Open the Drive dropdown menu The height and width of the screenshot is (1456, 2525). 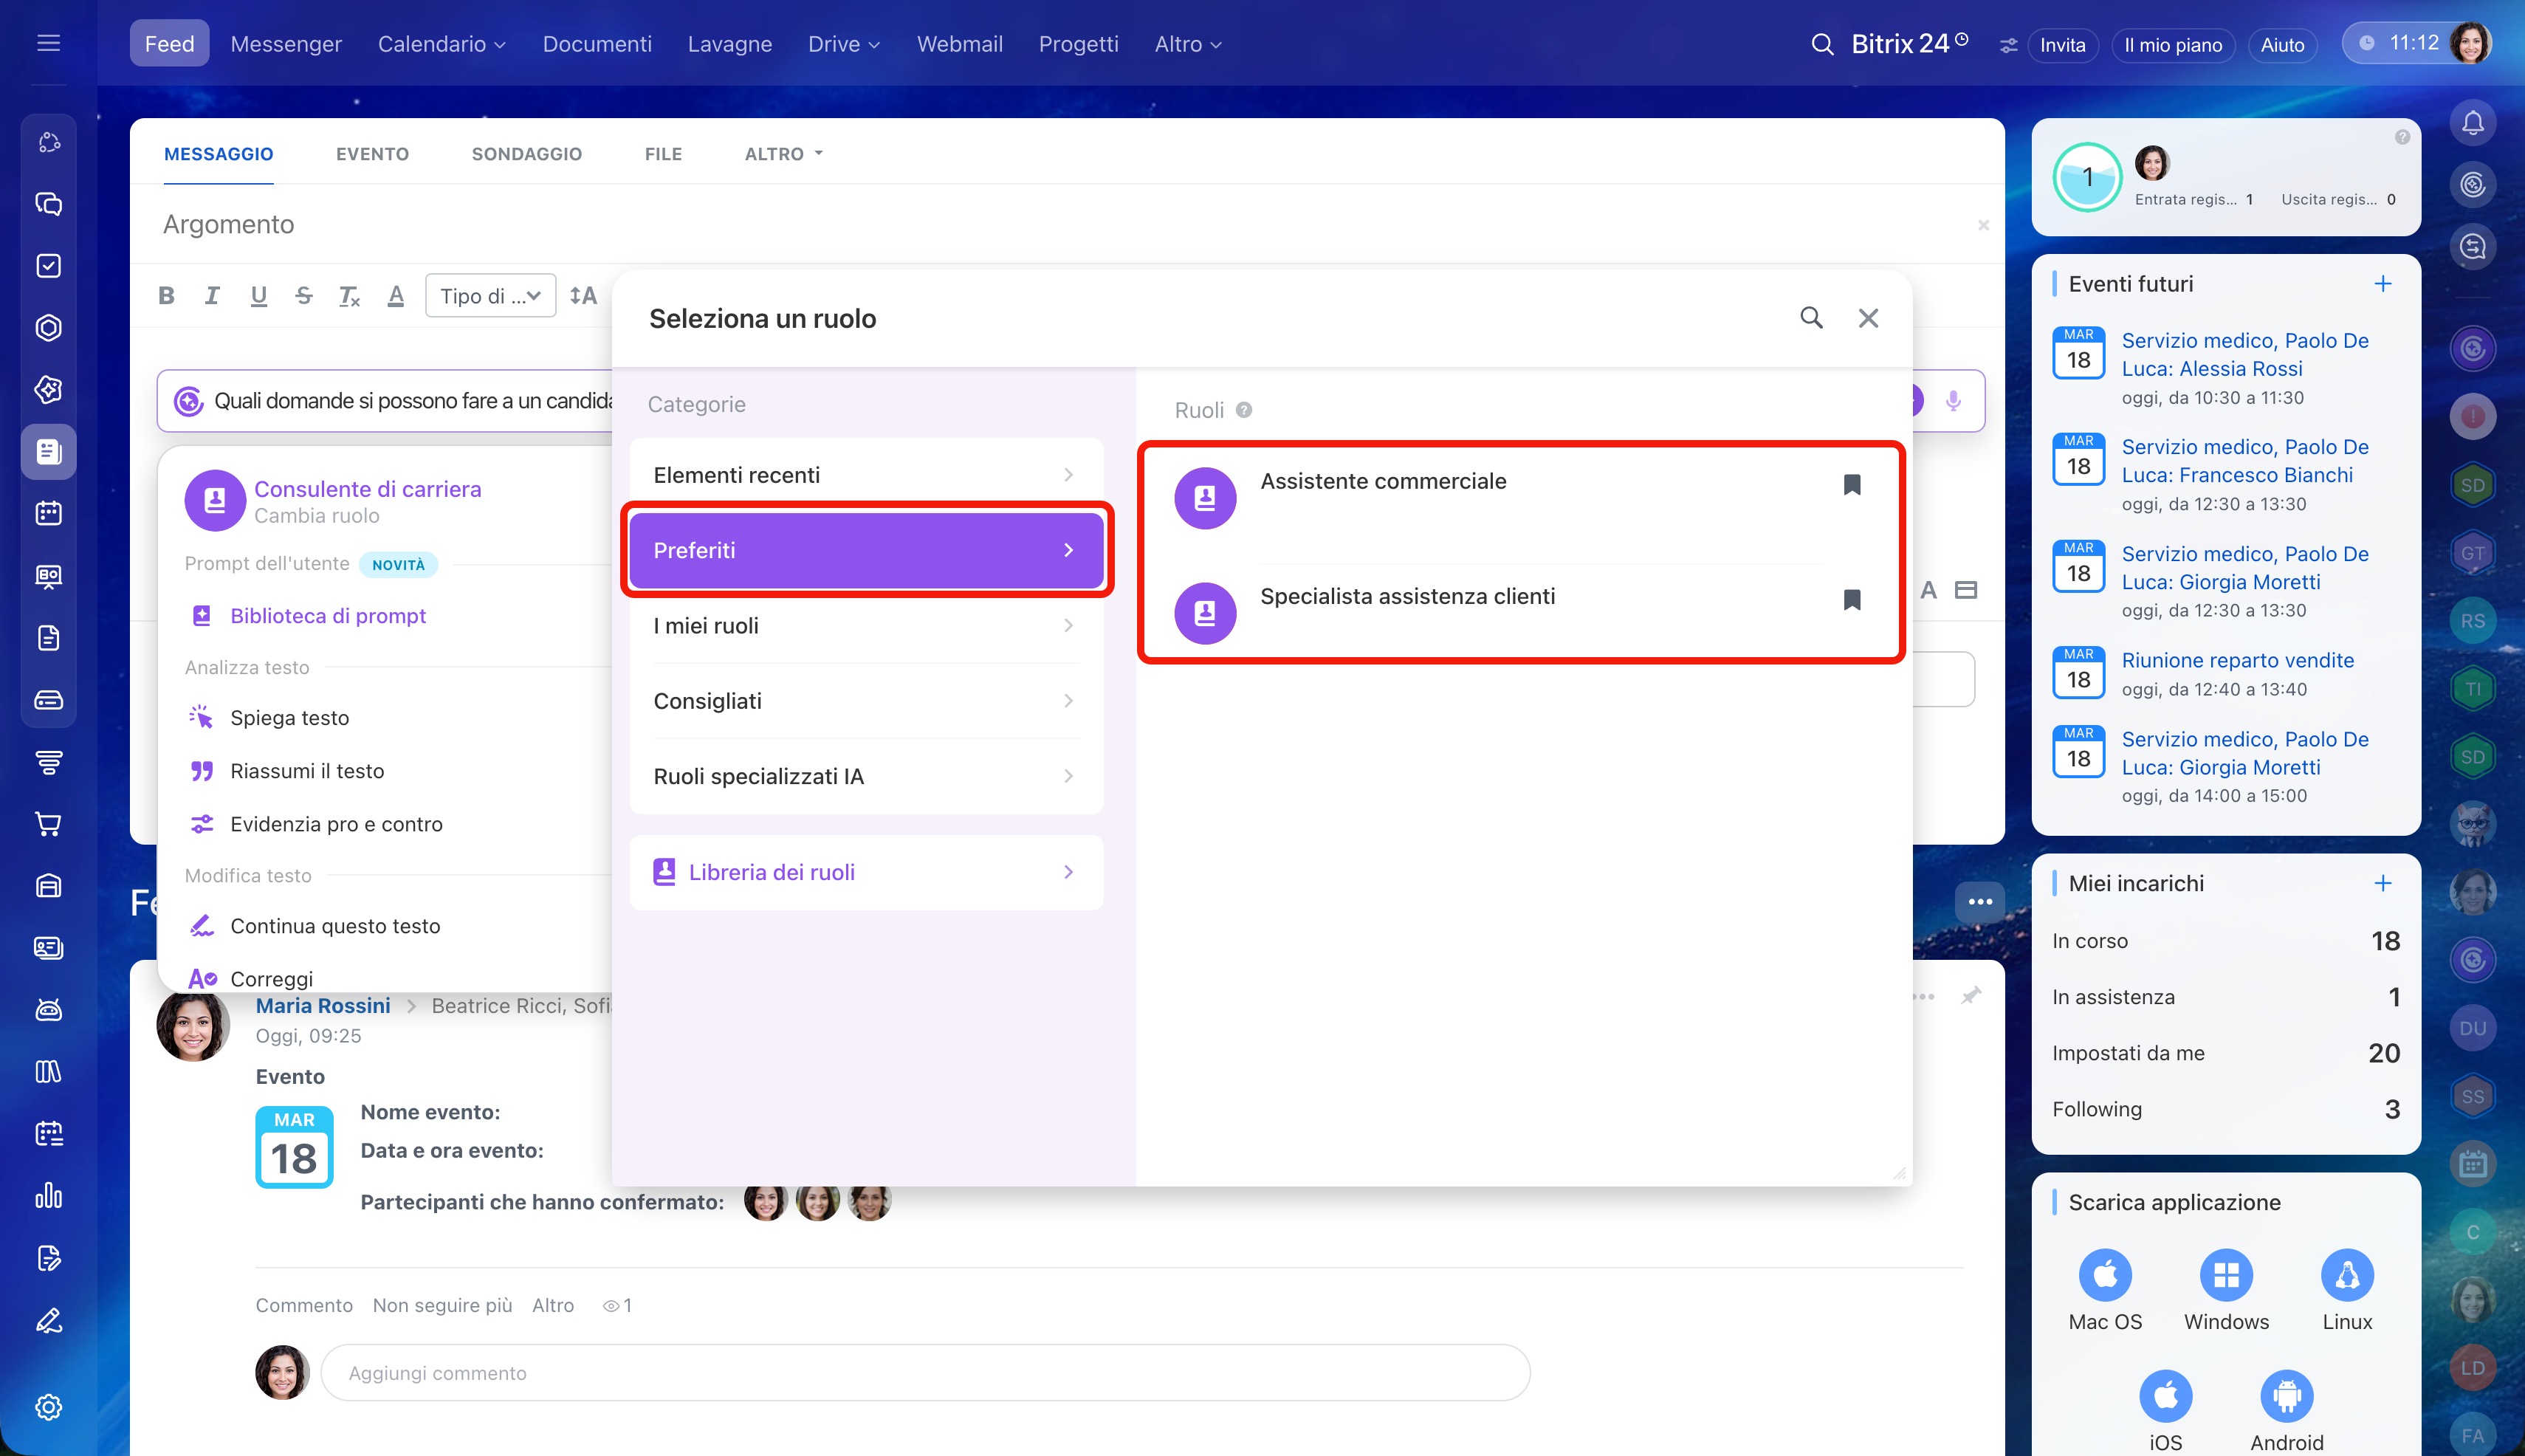[x=843, y=44]
